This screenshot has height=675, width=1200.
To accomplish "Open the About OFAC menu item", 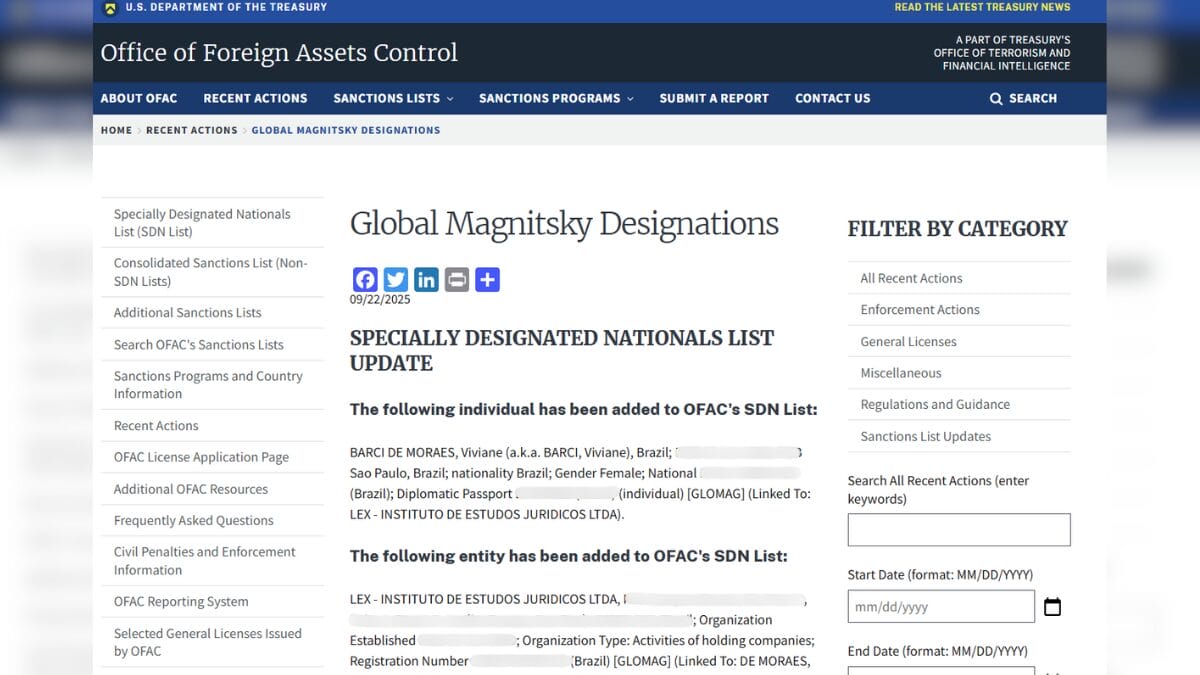I will coord(139,98).
